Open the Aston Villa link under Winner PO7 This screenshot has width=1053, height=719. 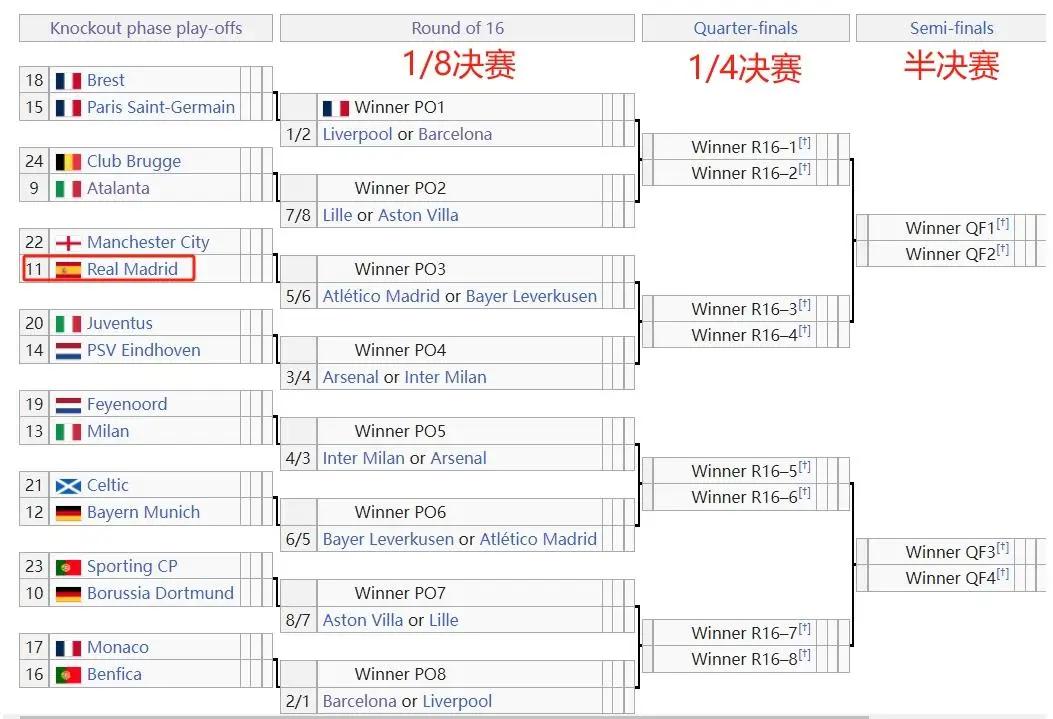363,620
